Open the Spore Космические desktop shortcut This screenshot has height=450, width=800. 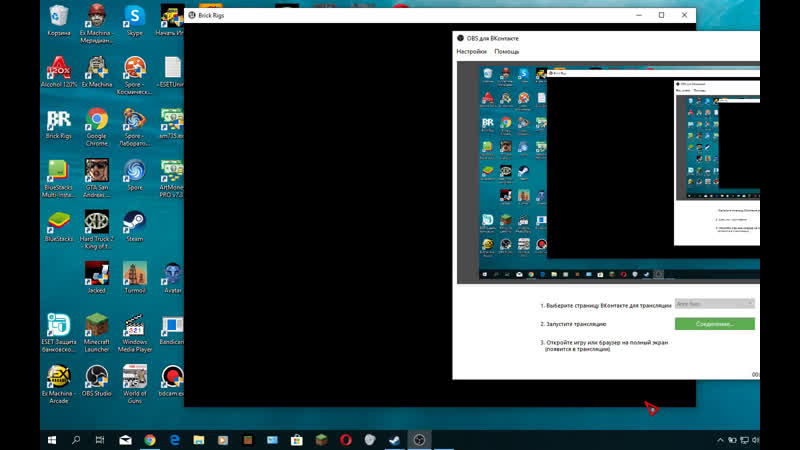(x=135, y=75)
